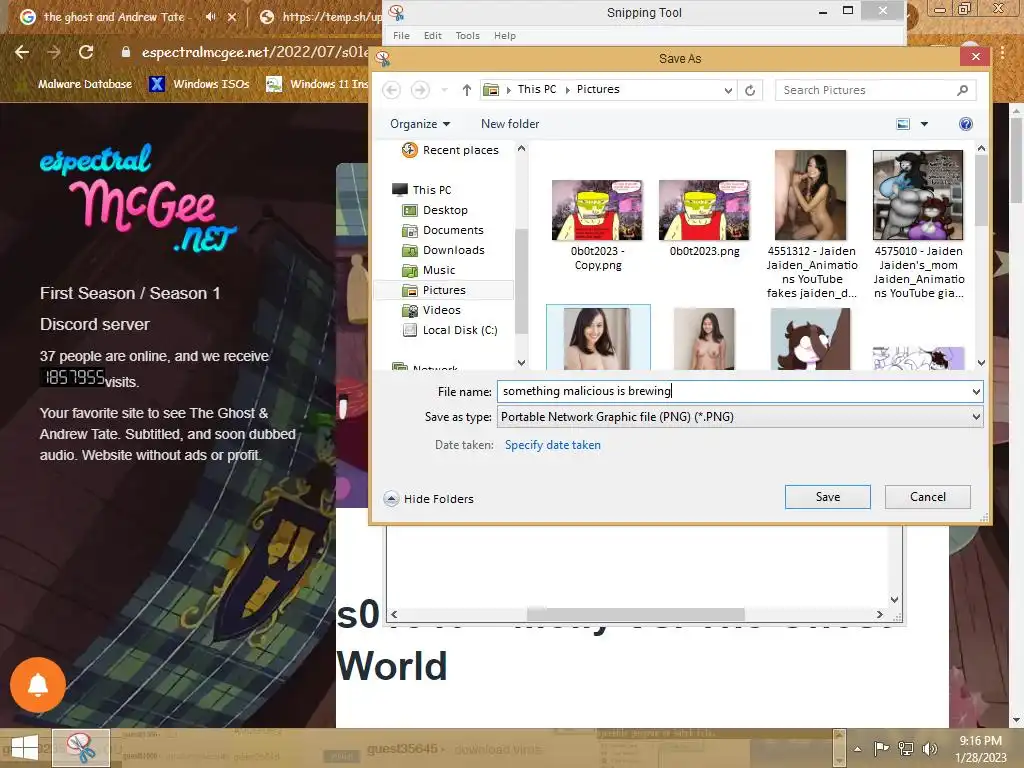1024x768 pixels.
Task: Reload the espectralmcgee.net page
Action: (x=86, y=52)
